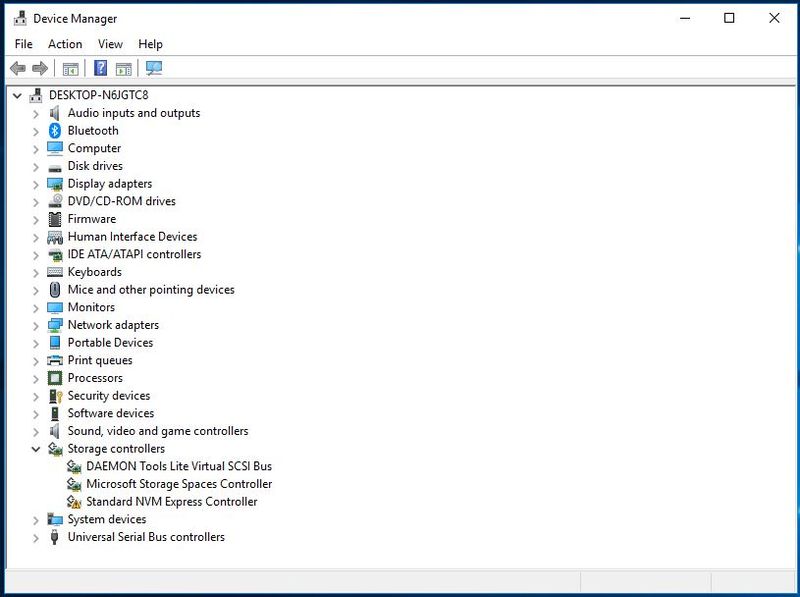The width and height of the screenshot is (800, 597).
Task: Click the Device Manager title bar icon
Action: (20, 18)
